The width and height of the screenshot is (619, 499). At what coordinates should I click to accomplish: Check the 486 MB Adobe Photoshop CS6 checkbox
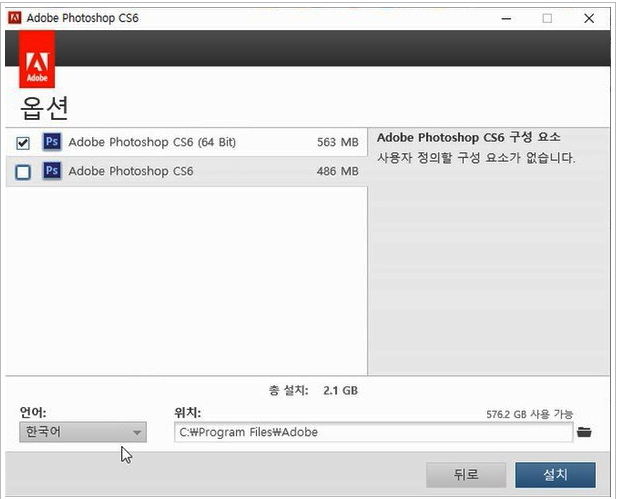[x=23, y=172]
